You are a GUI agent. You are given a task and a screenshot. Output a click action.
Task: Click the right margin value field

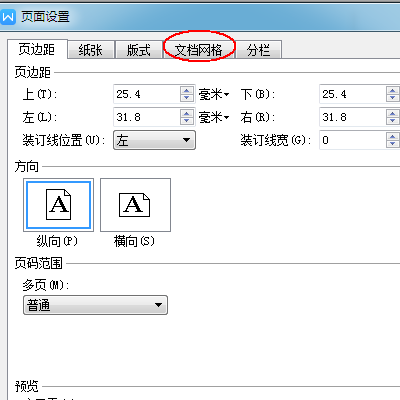click(x=353, y=117)
